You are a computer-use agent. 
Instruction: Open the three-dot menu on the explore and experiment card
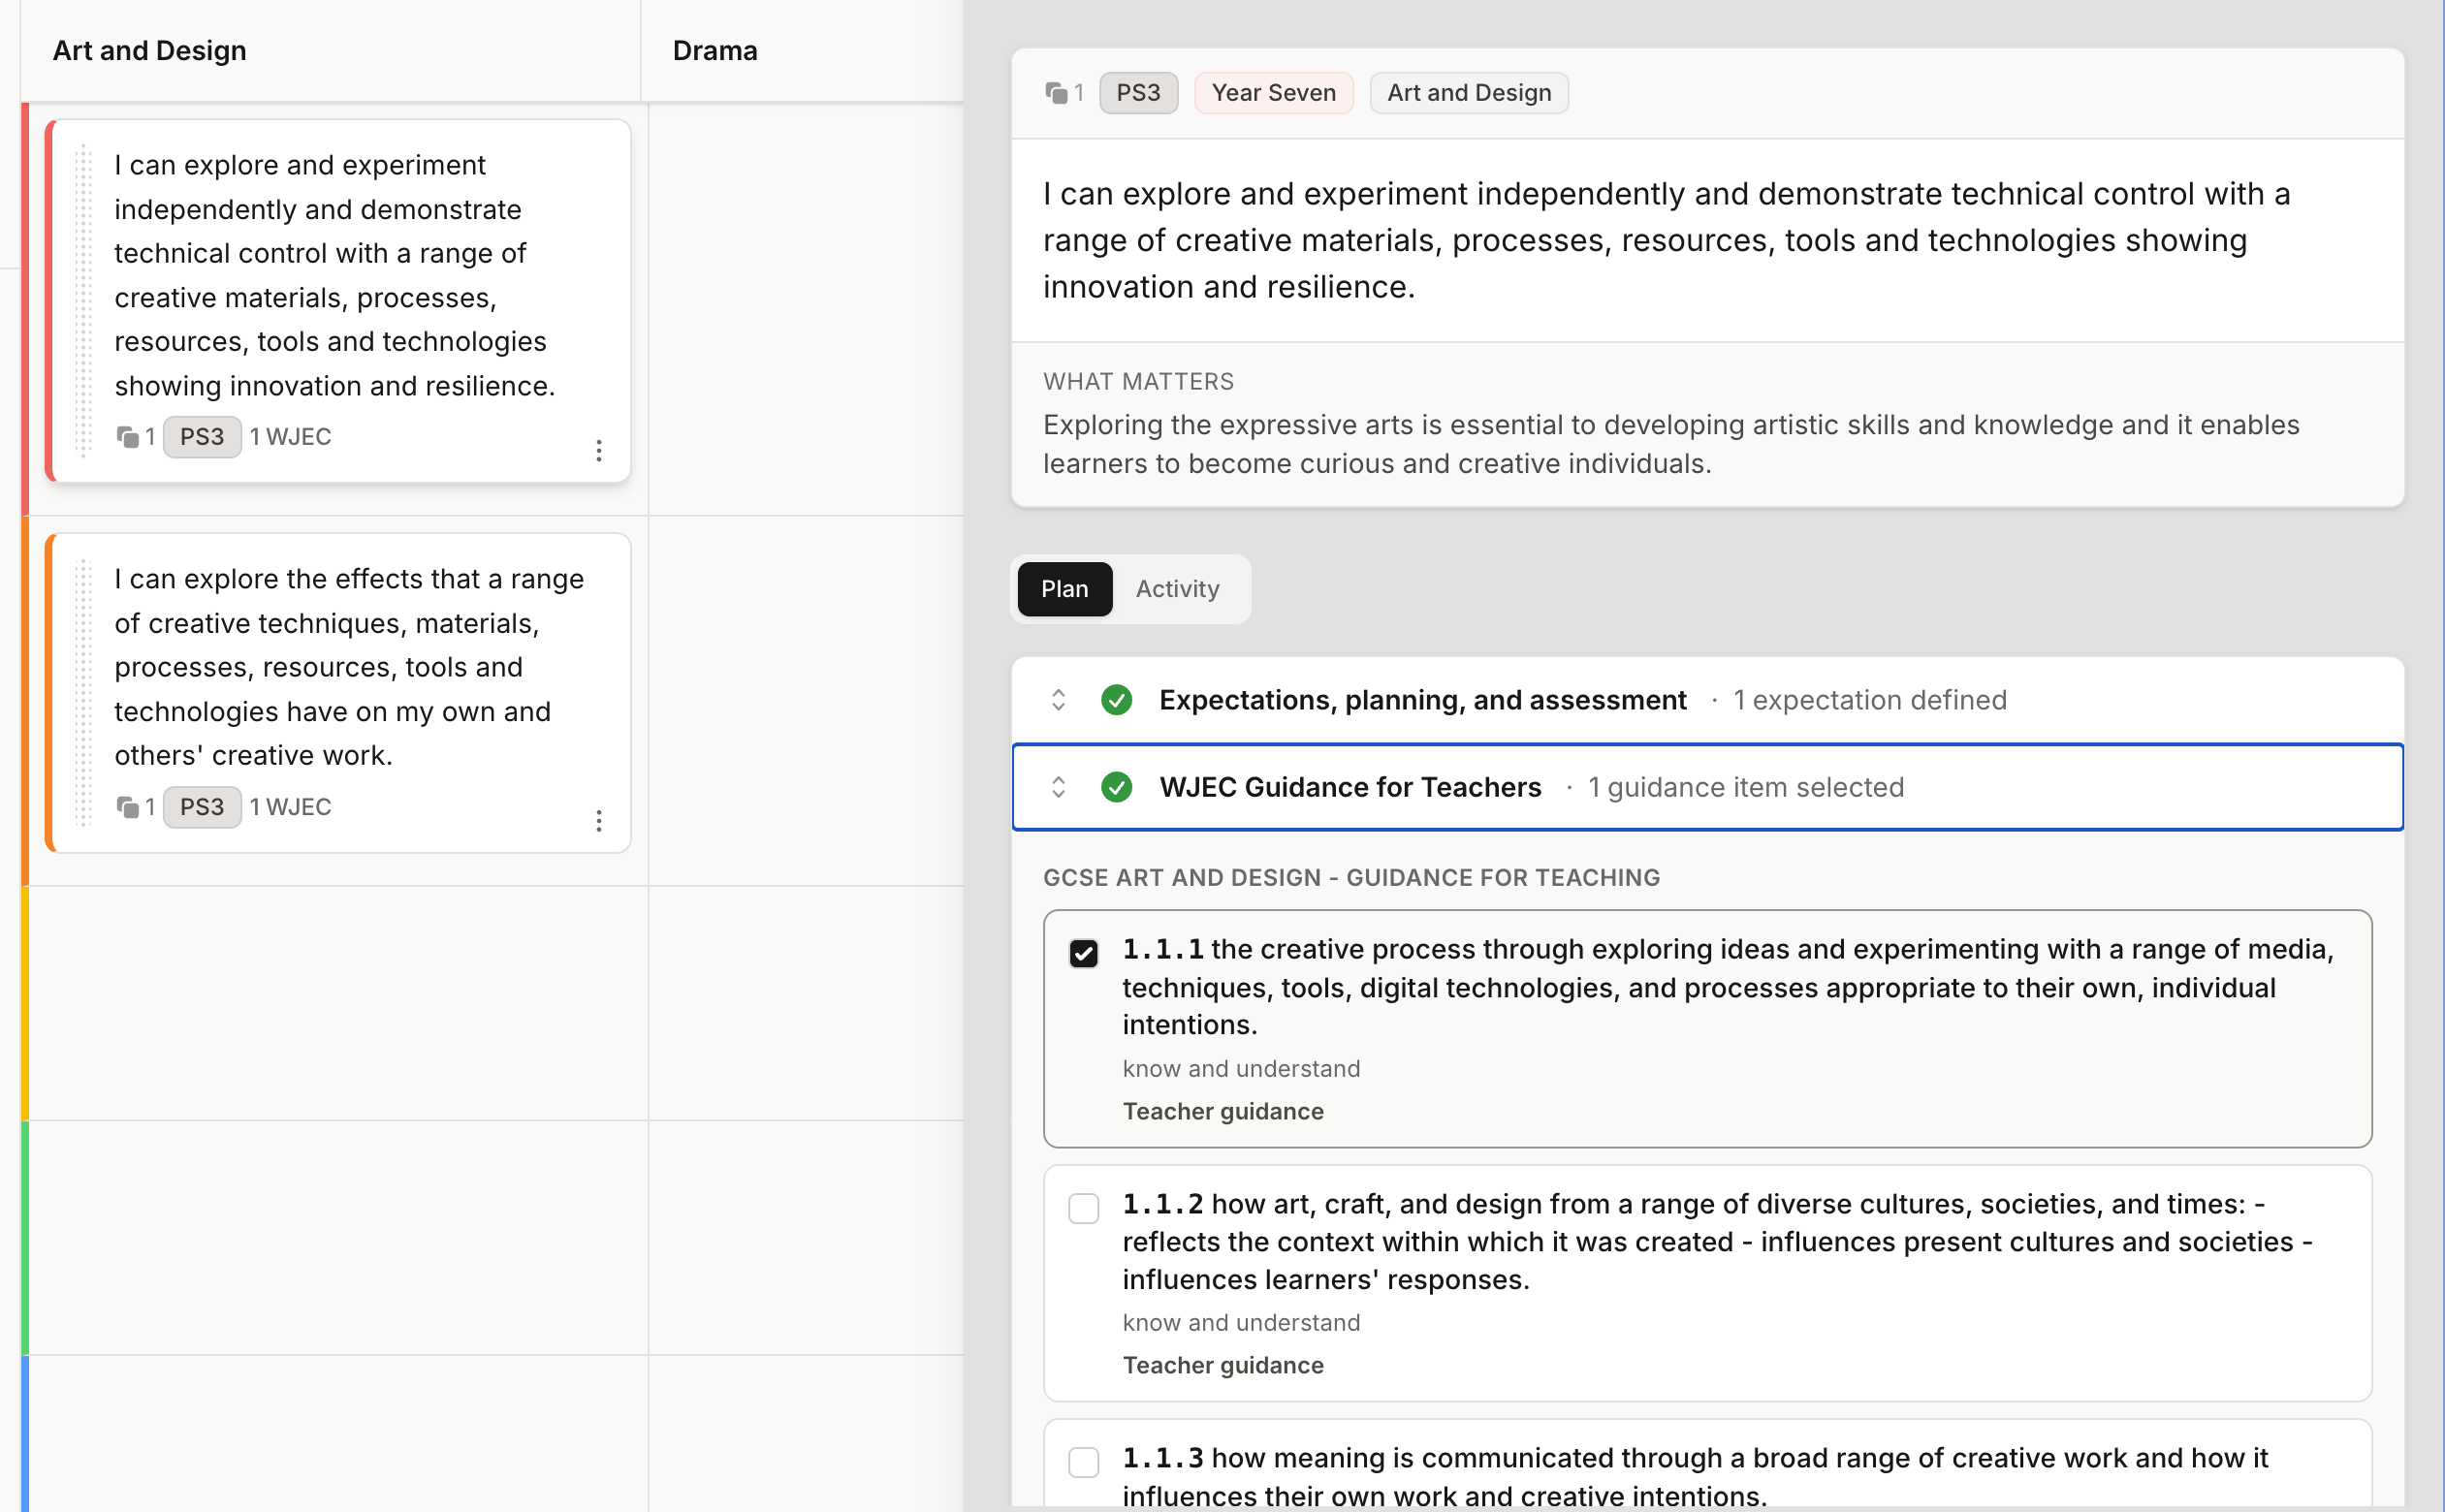tap(598, 450)
